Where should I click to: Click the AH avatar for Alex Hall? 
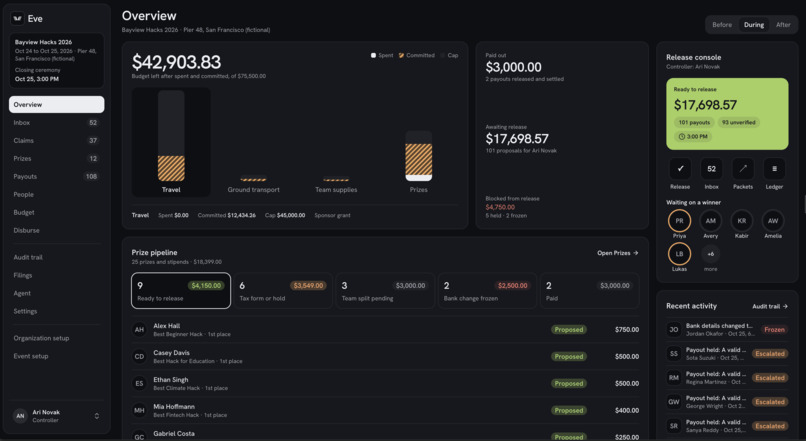[139, 329]
